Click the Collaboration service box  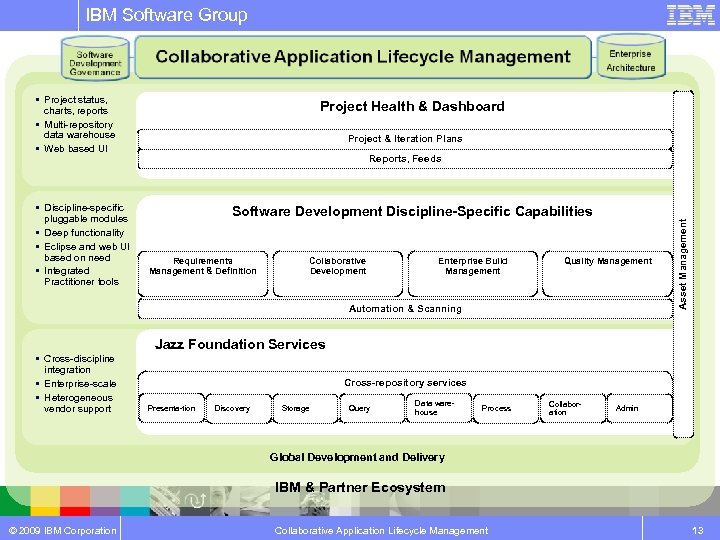[x=573, y=408]
